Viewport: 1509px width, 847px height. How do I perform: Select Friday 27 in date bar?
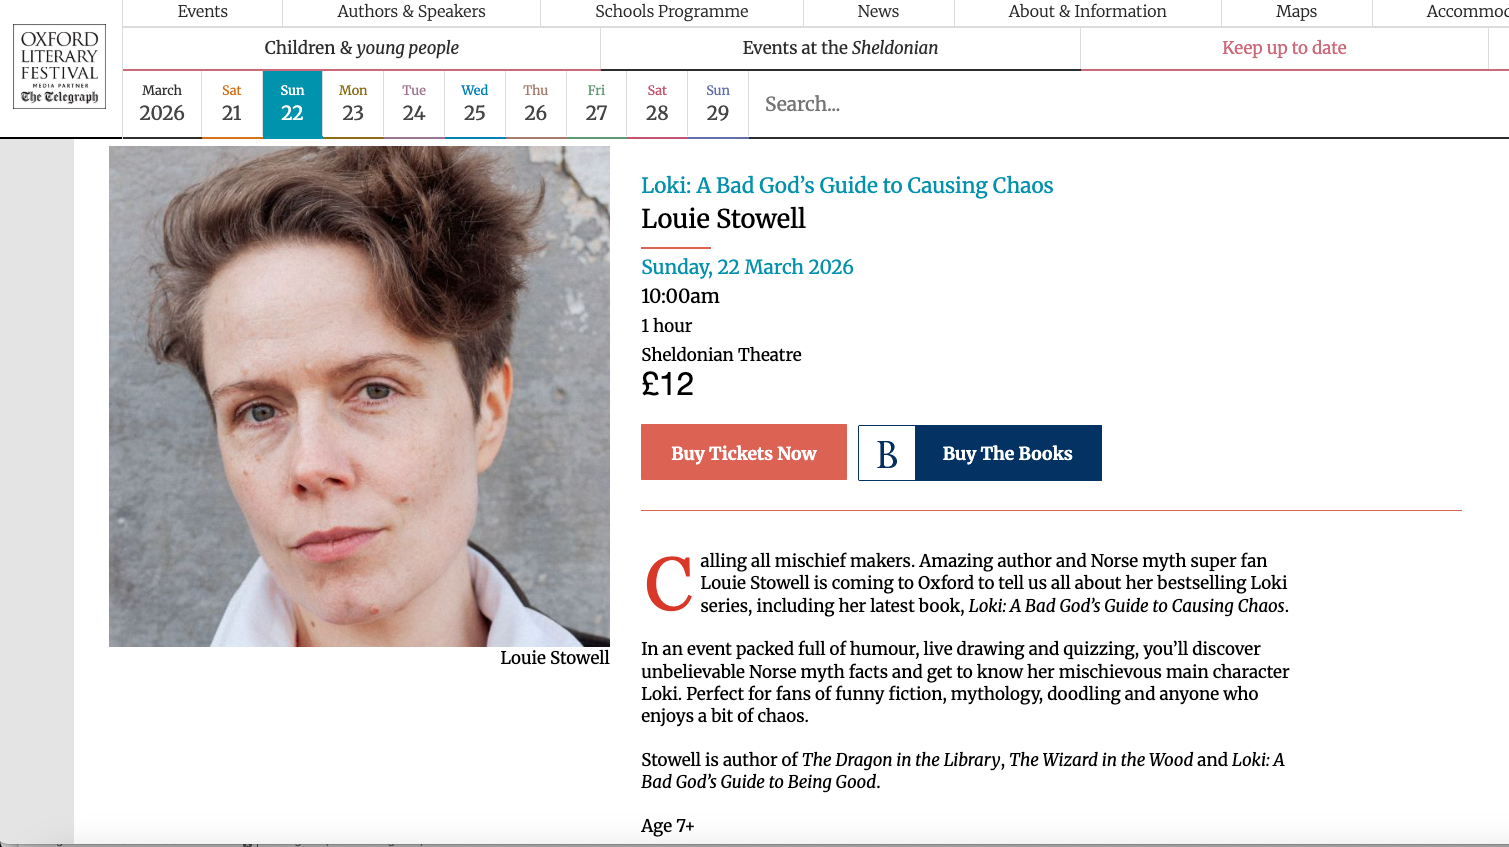(596, 104)
